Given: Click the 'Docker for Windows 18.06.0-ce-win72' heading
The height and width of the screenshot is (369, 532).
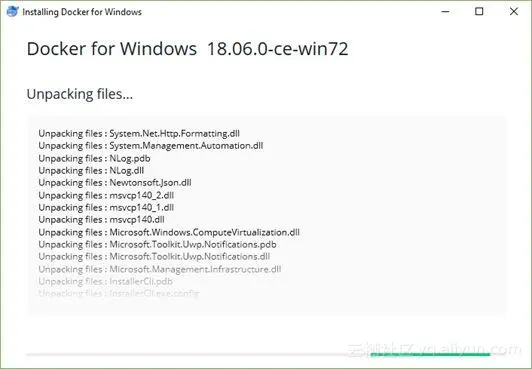Looking at the screenshot, I should pos(187,49).
